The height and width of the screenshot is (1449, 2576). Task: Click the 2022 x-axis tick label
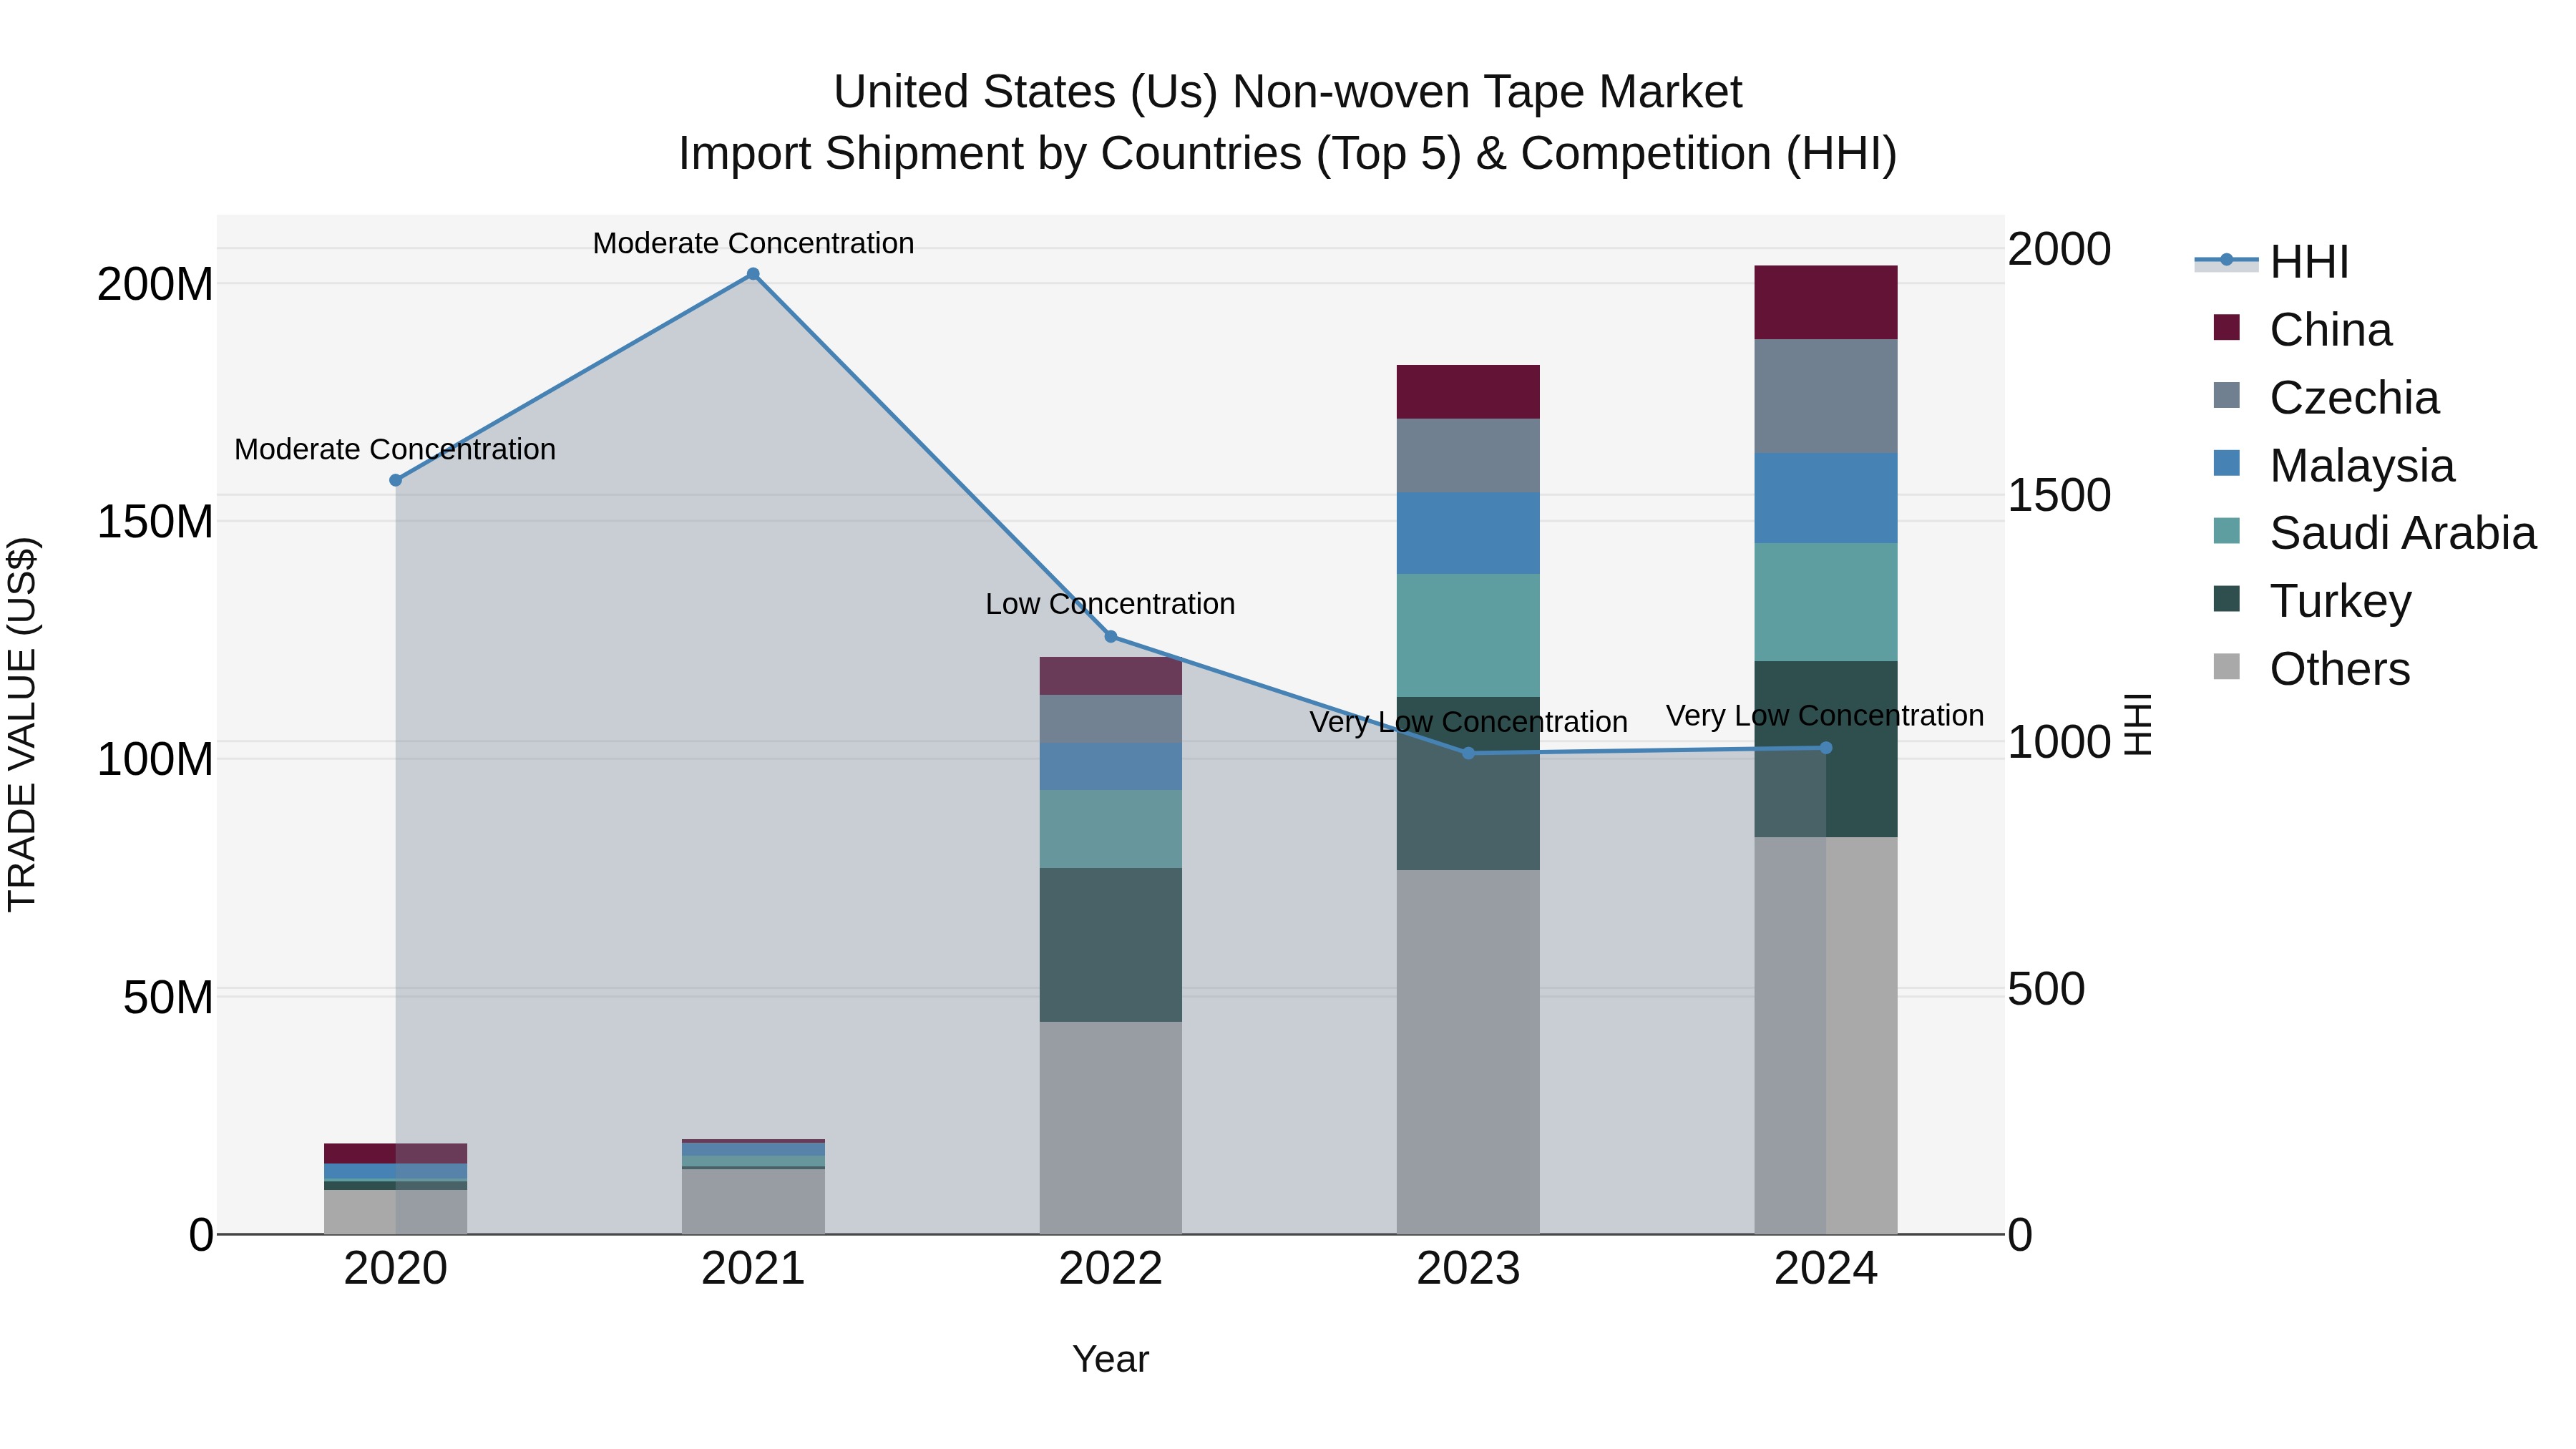1110,1269
